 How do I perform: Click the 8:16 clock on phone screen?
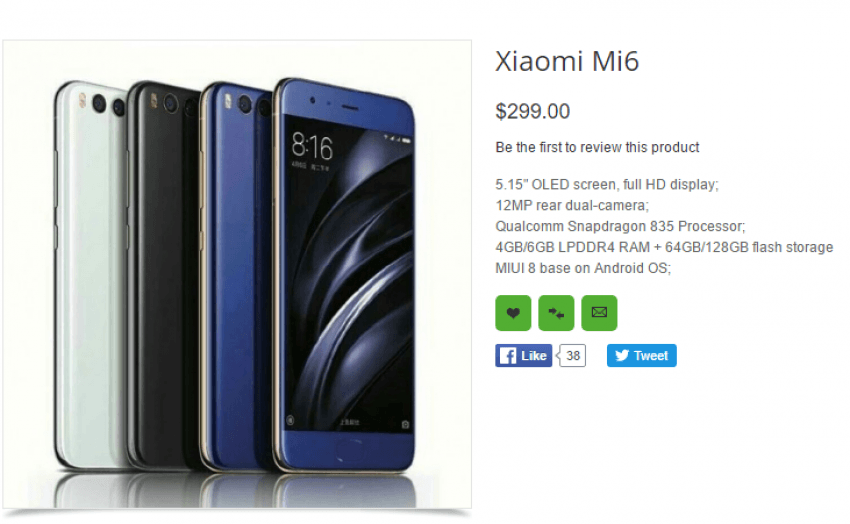tap(312, 146)
